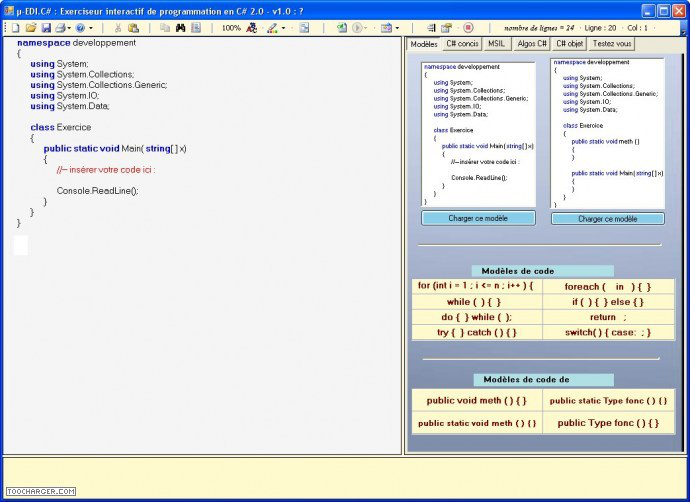Insert the foreach loop code template
This screenshot has height=502, width=690.
(x=608, y=286)
